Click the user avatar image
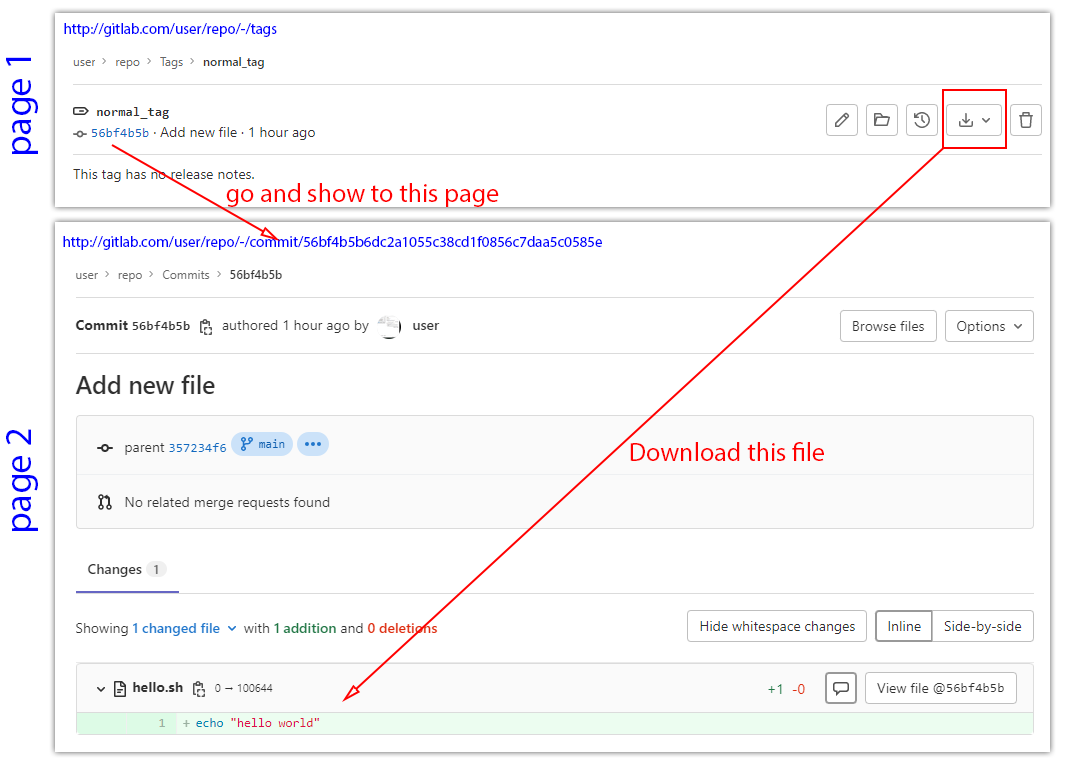 click(390, 326)
